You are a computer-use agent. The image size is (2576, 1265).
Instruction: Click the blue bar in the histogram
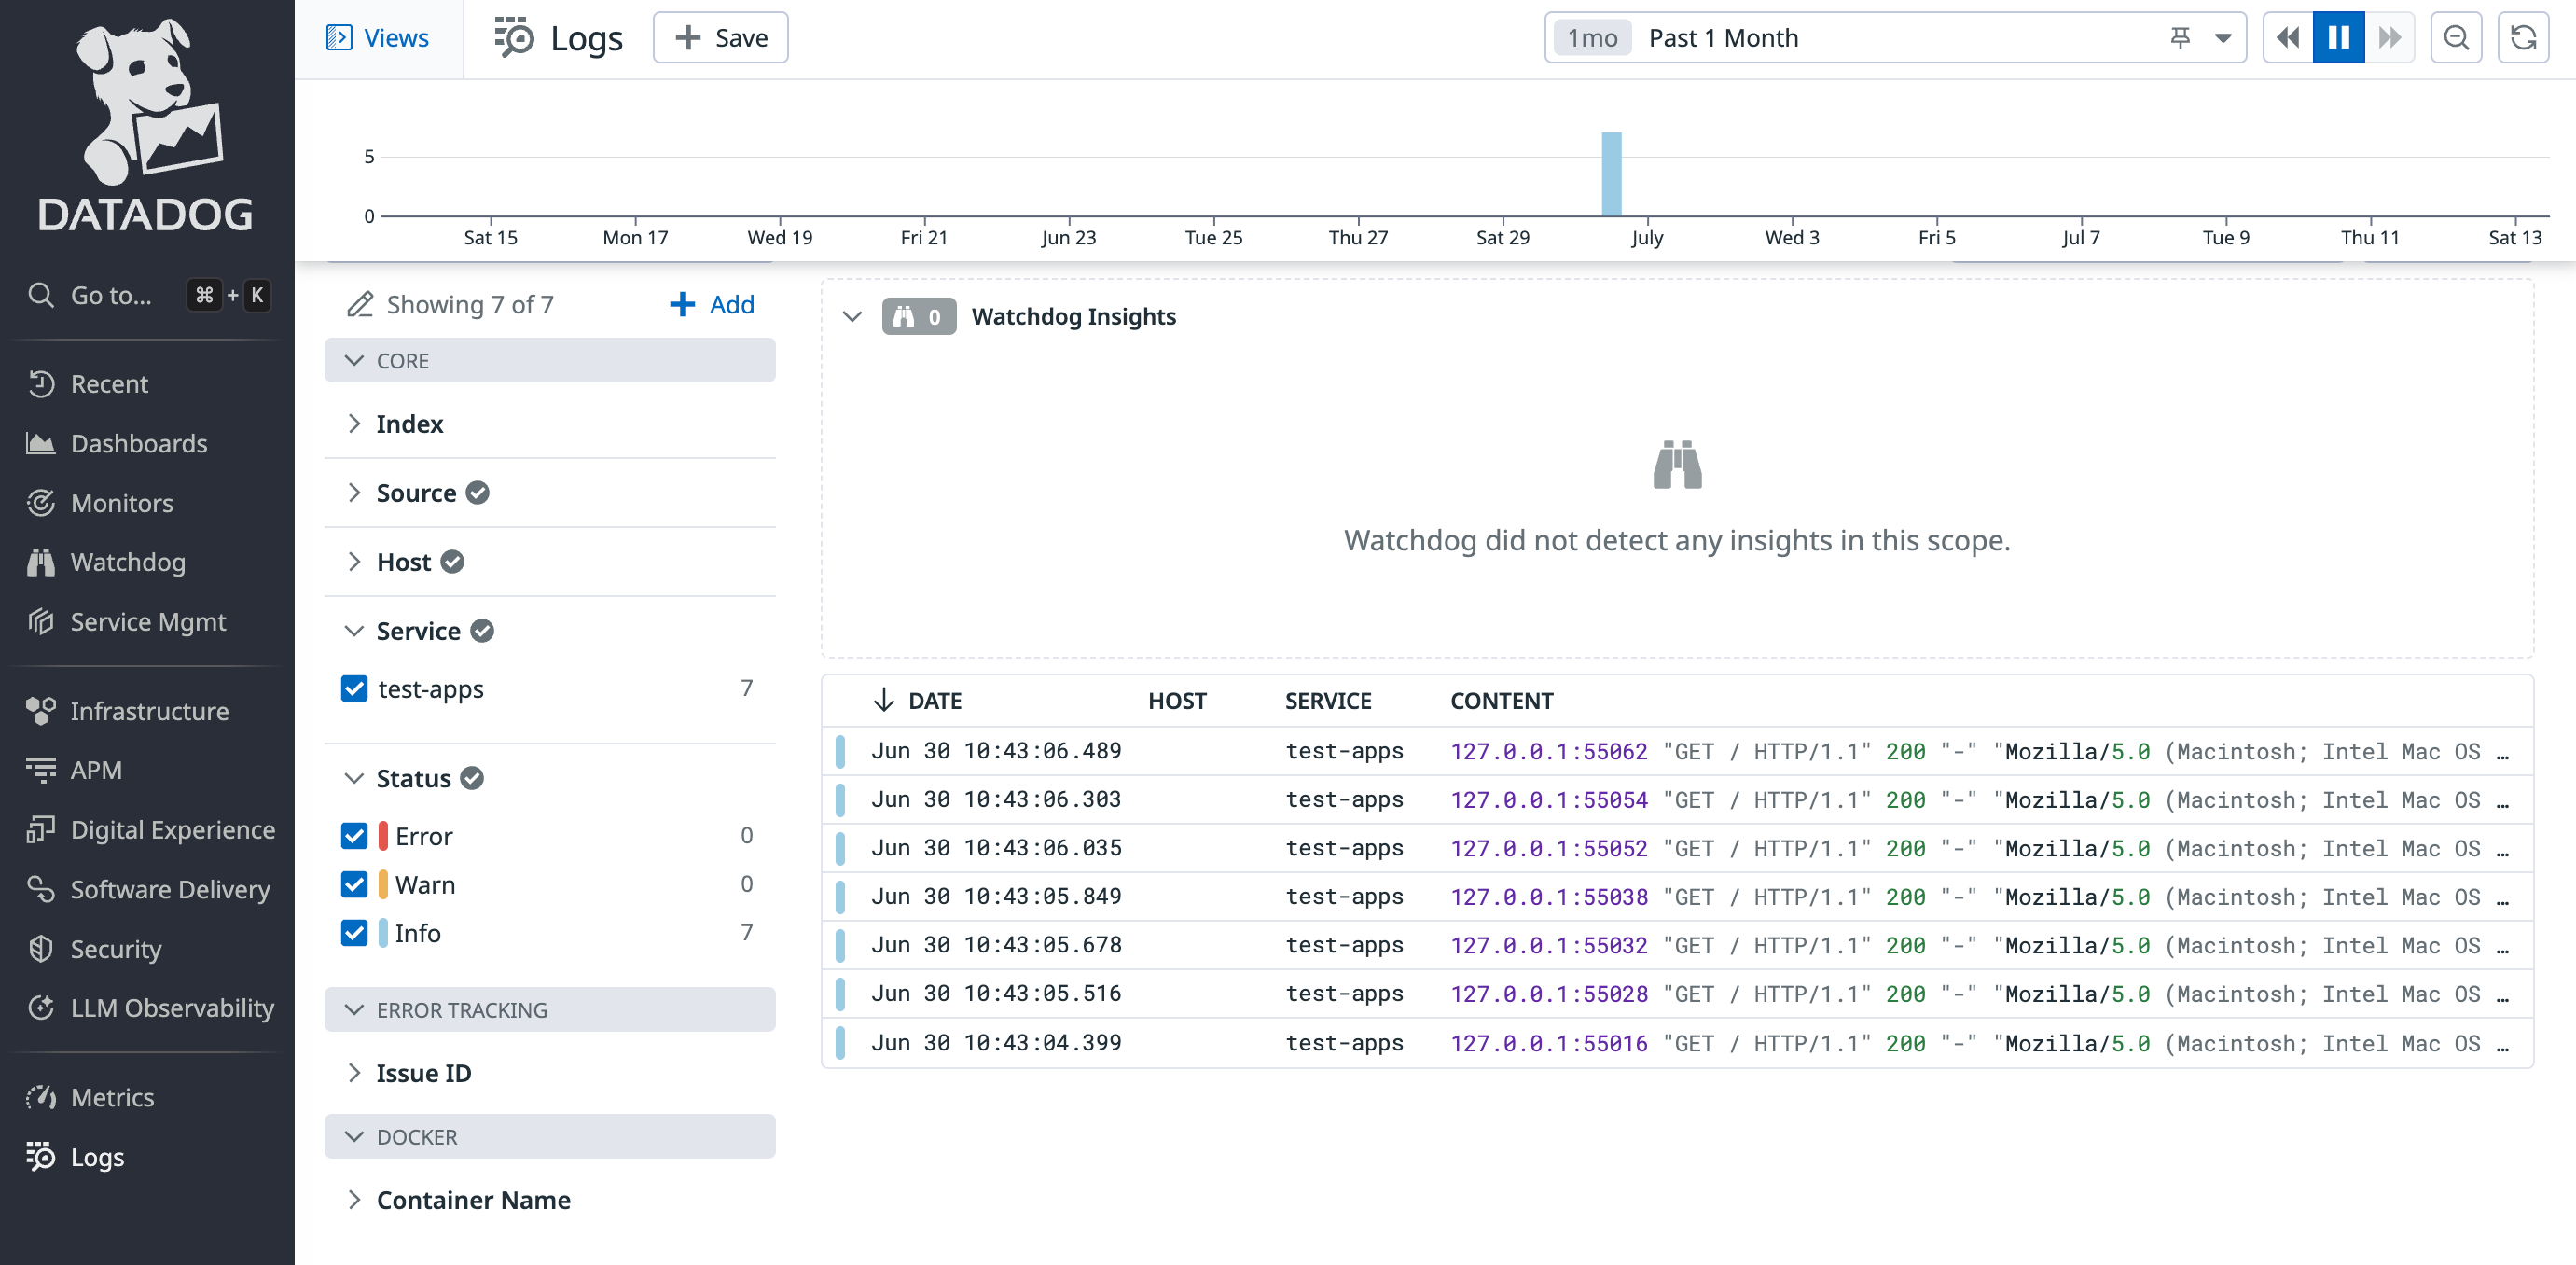[1611, 174]
